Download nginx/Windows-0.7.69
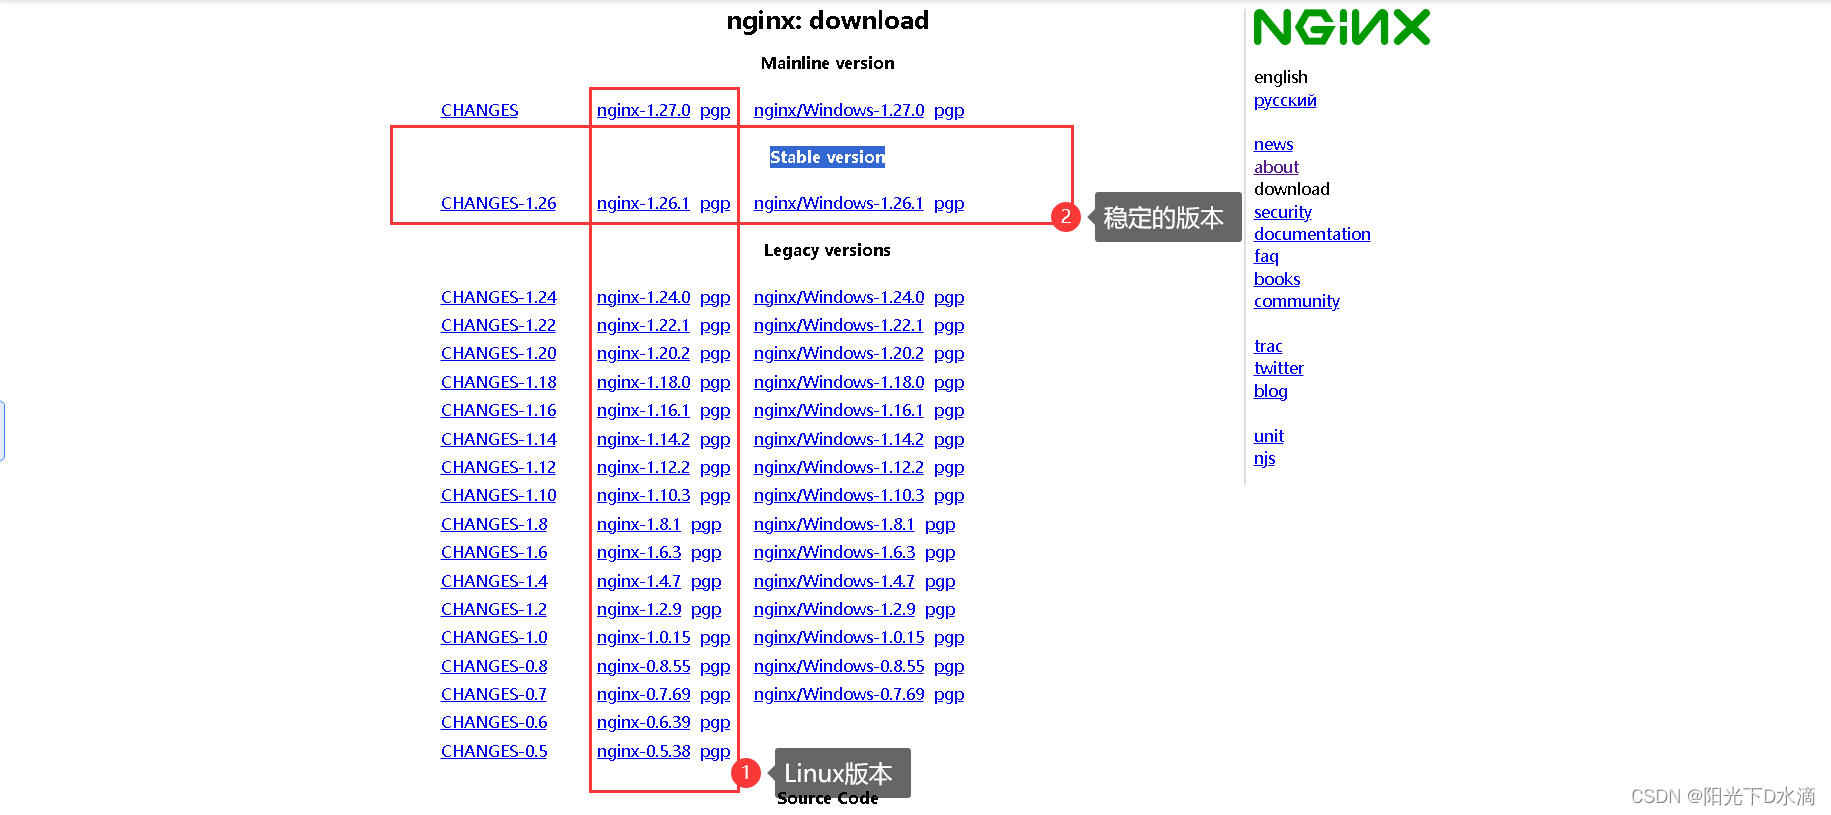 click(x=839, y=694)
